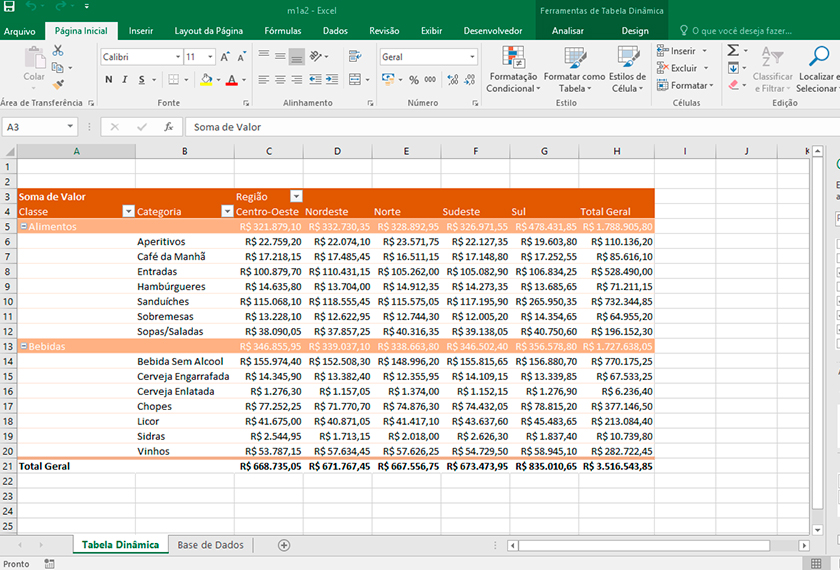Apply bold with the N button
The height and width of the screenshot is (570, 840).
pyautogui.click(x=109, y=80)
